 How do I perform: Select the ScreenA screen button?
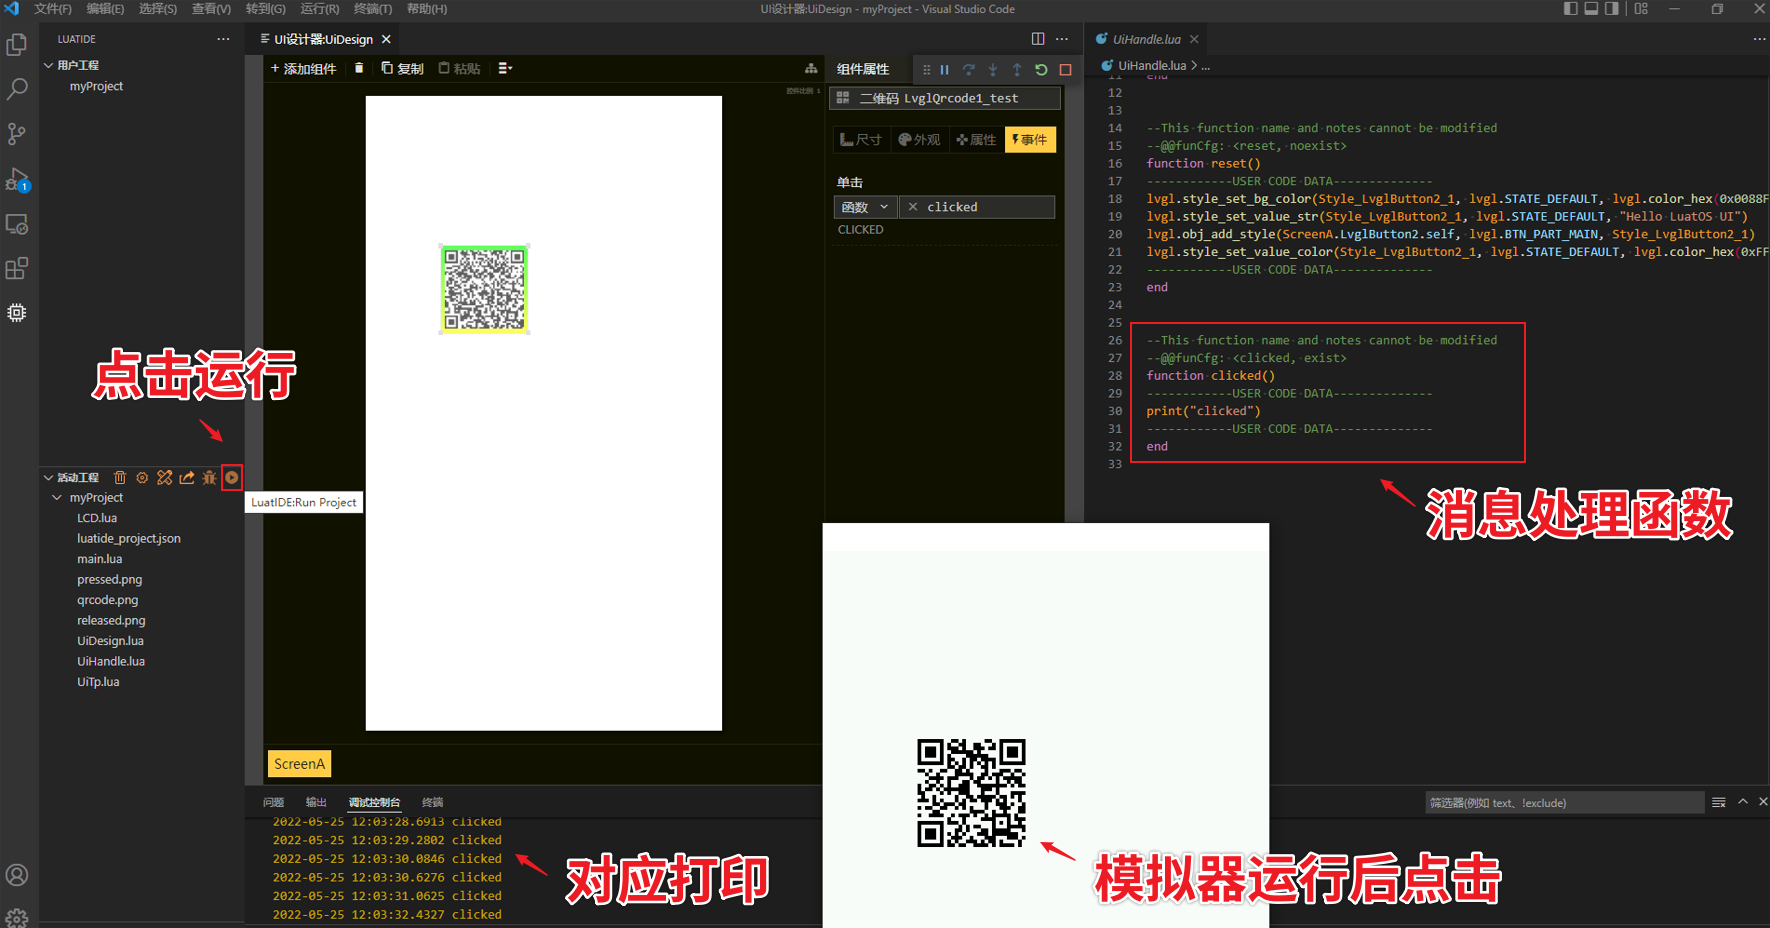pos(298,763)
